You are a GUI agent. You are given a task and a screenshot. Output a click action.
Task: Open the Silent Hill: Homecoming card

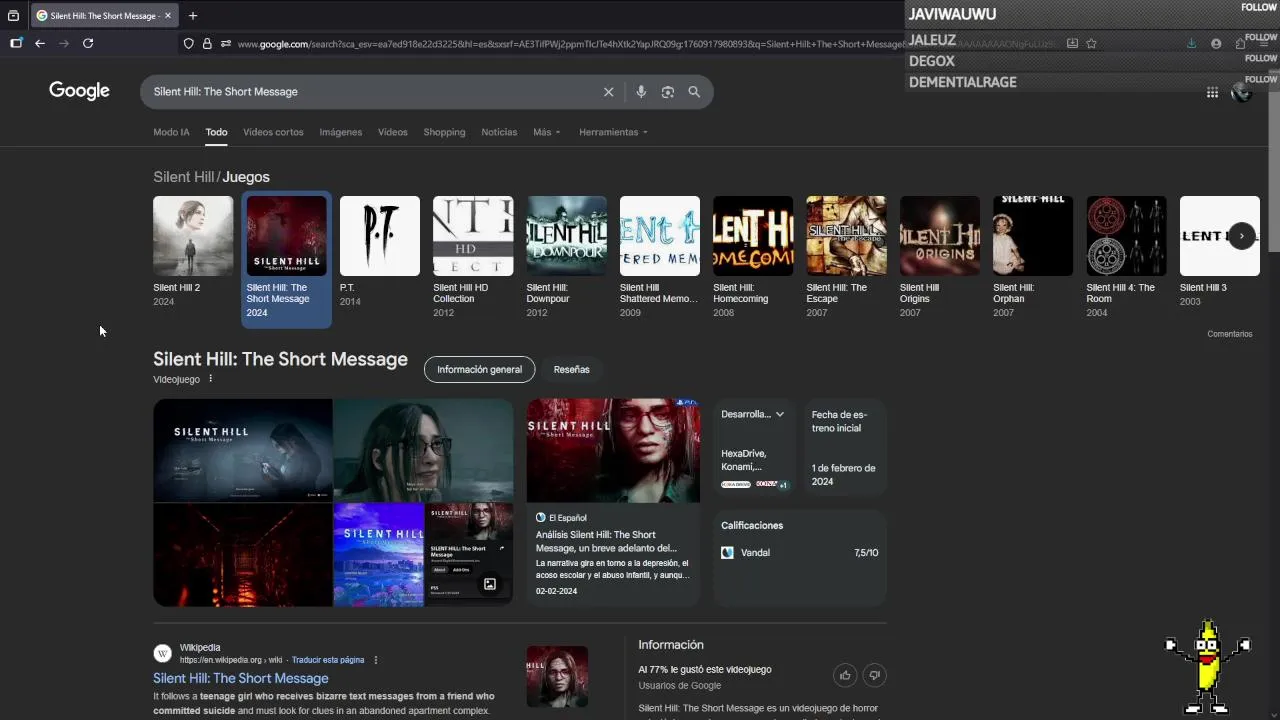753,256
